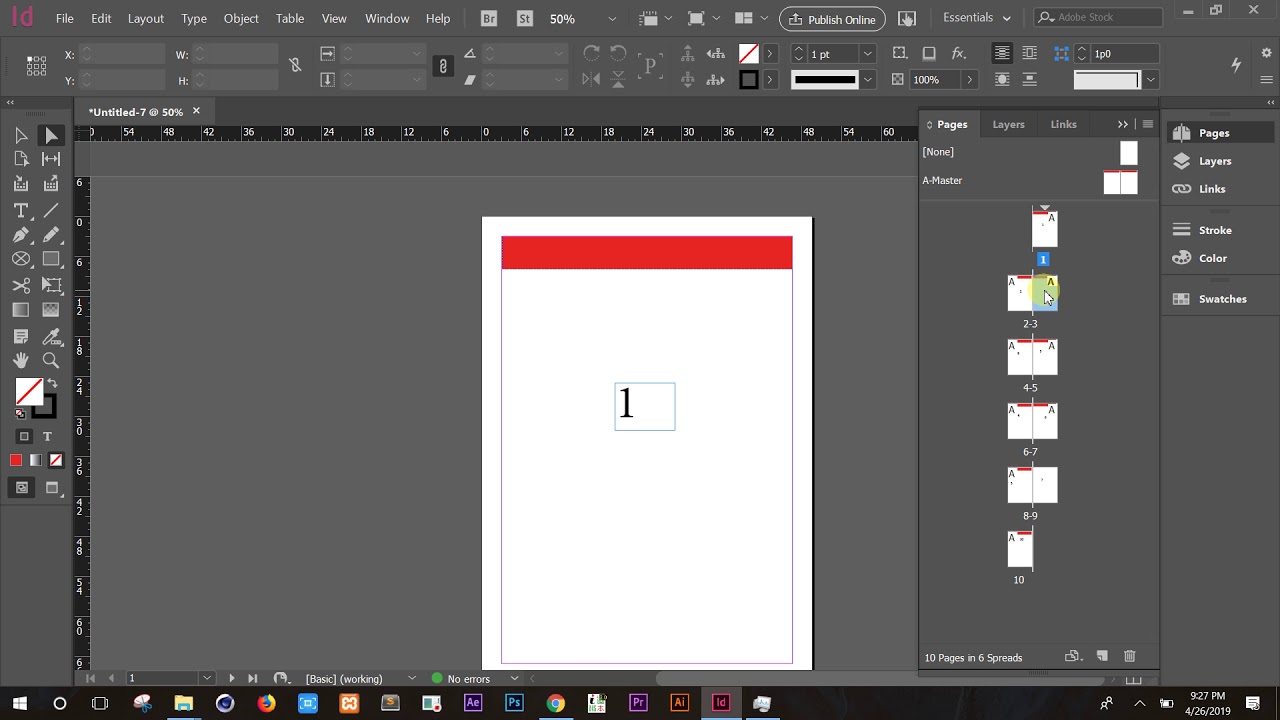
Task: Click the Bridge (Br) icon
Action: coord(488,18)
